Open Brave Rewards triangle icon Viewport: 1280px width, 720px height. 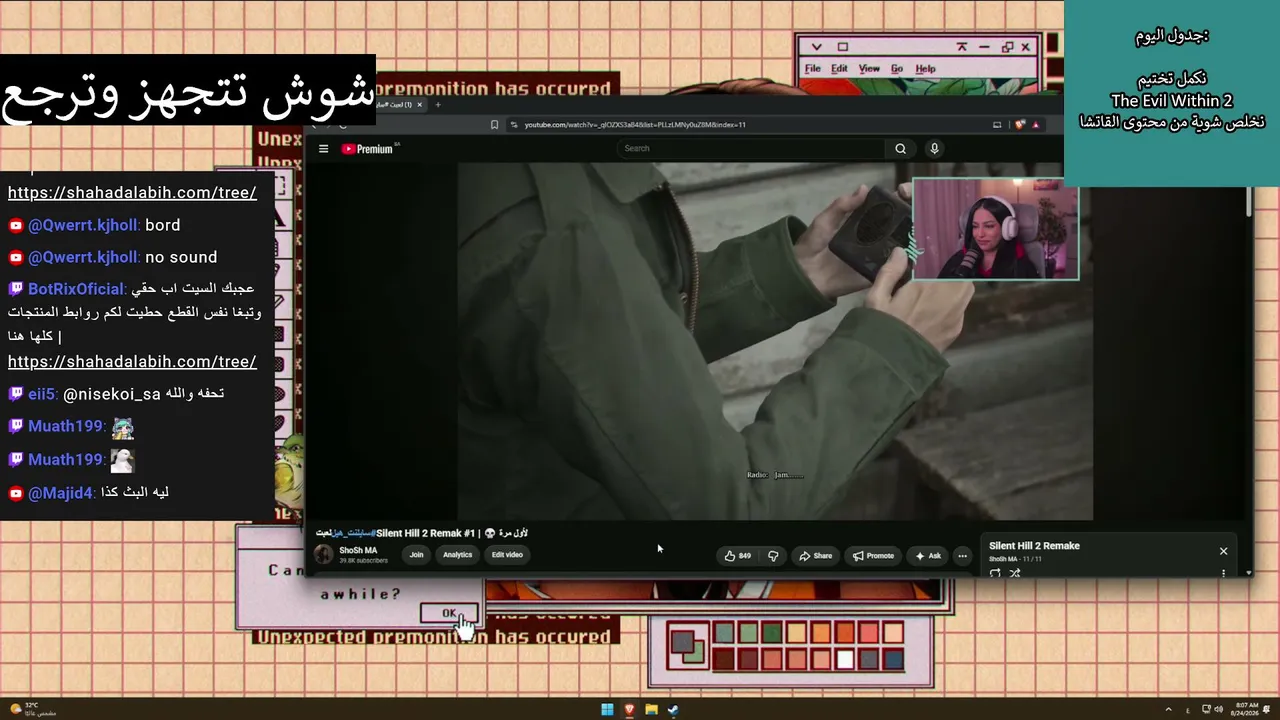[1035, 125]
